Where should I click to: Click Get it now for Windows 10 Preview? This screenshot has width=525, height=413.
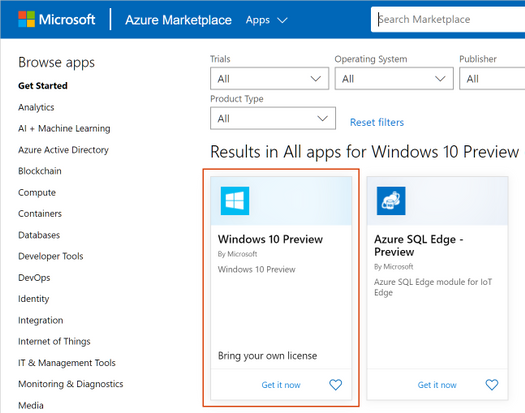pos(281,385)
